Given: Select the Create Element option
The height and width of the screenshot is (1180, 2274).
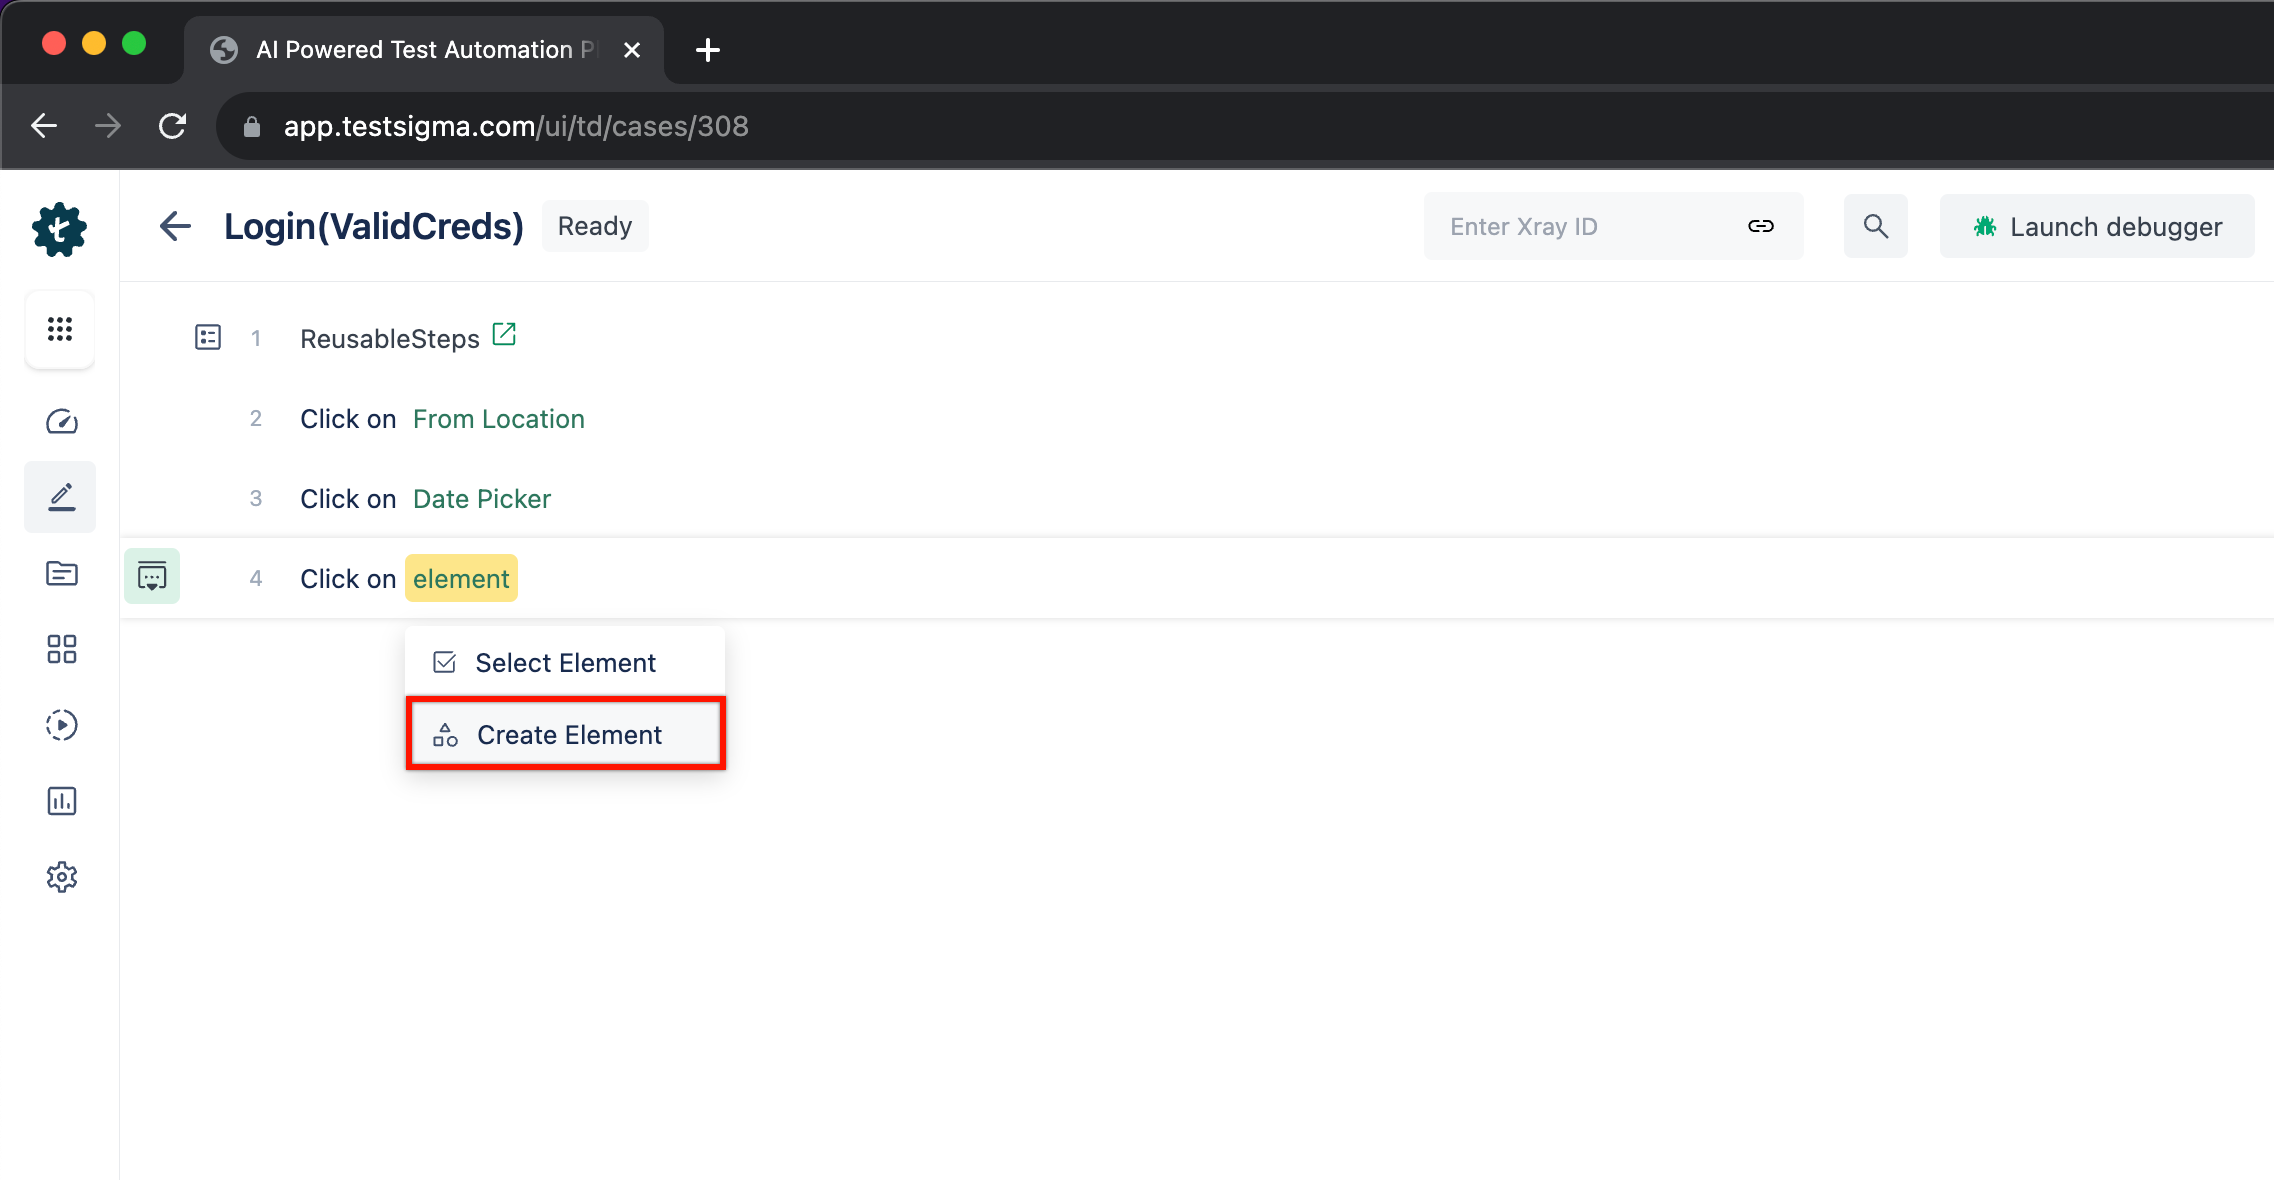Looking at the screenshot, I should (568, 734).
